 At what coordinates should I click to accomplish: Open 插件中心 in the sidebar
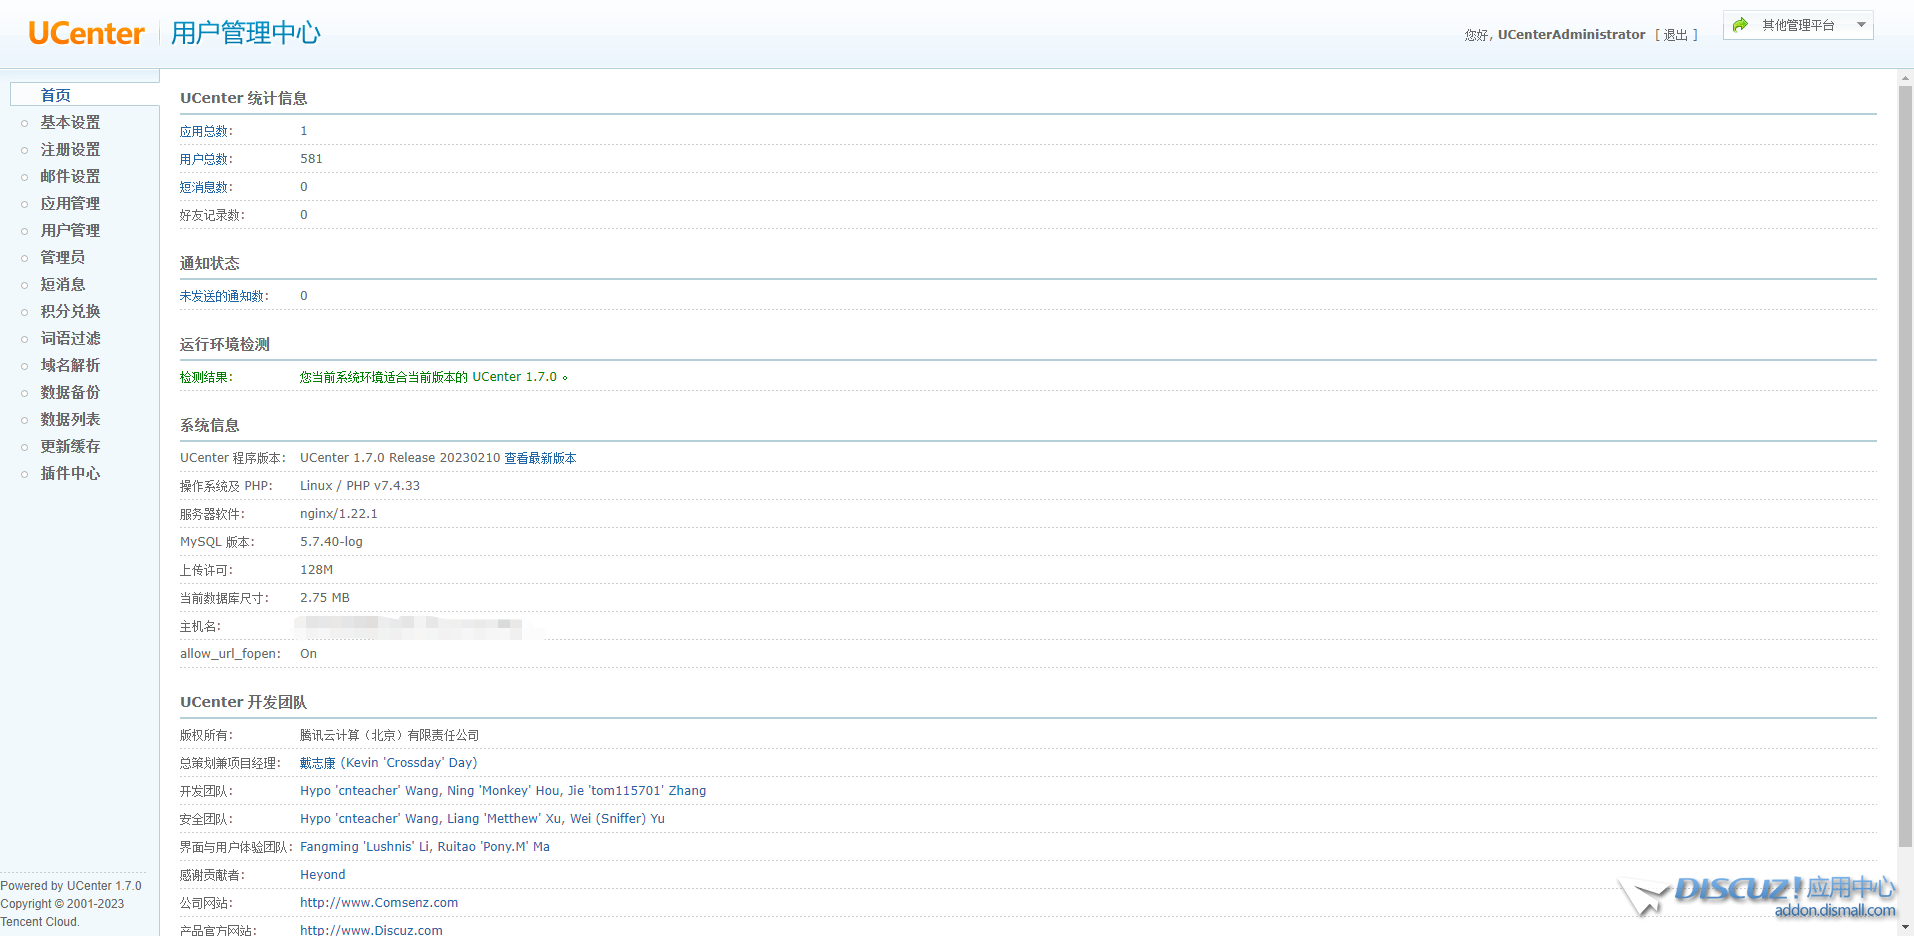[70, 473]
